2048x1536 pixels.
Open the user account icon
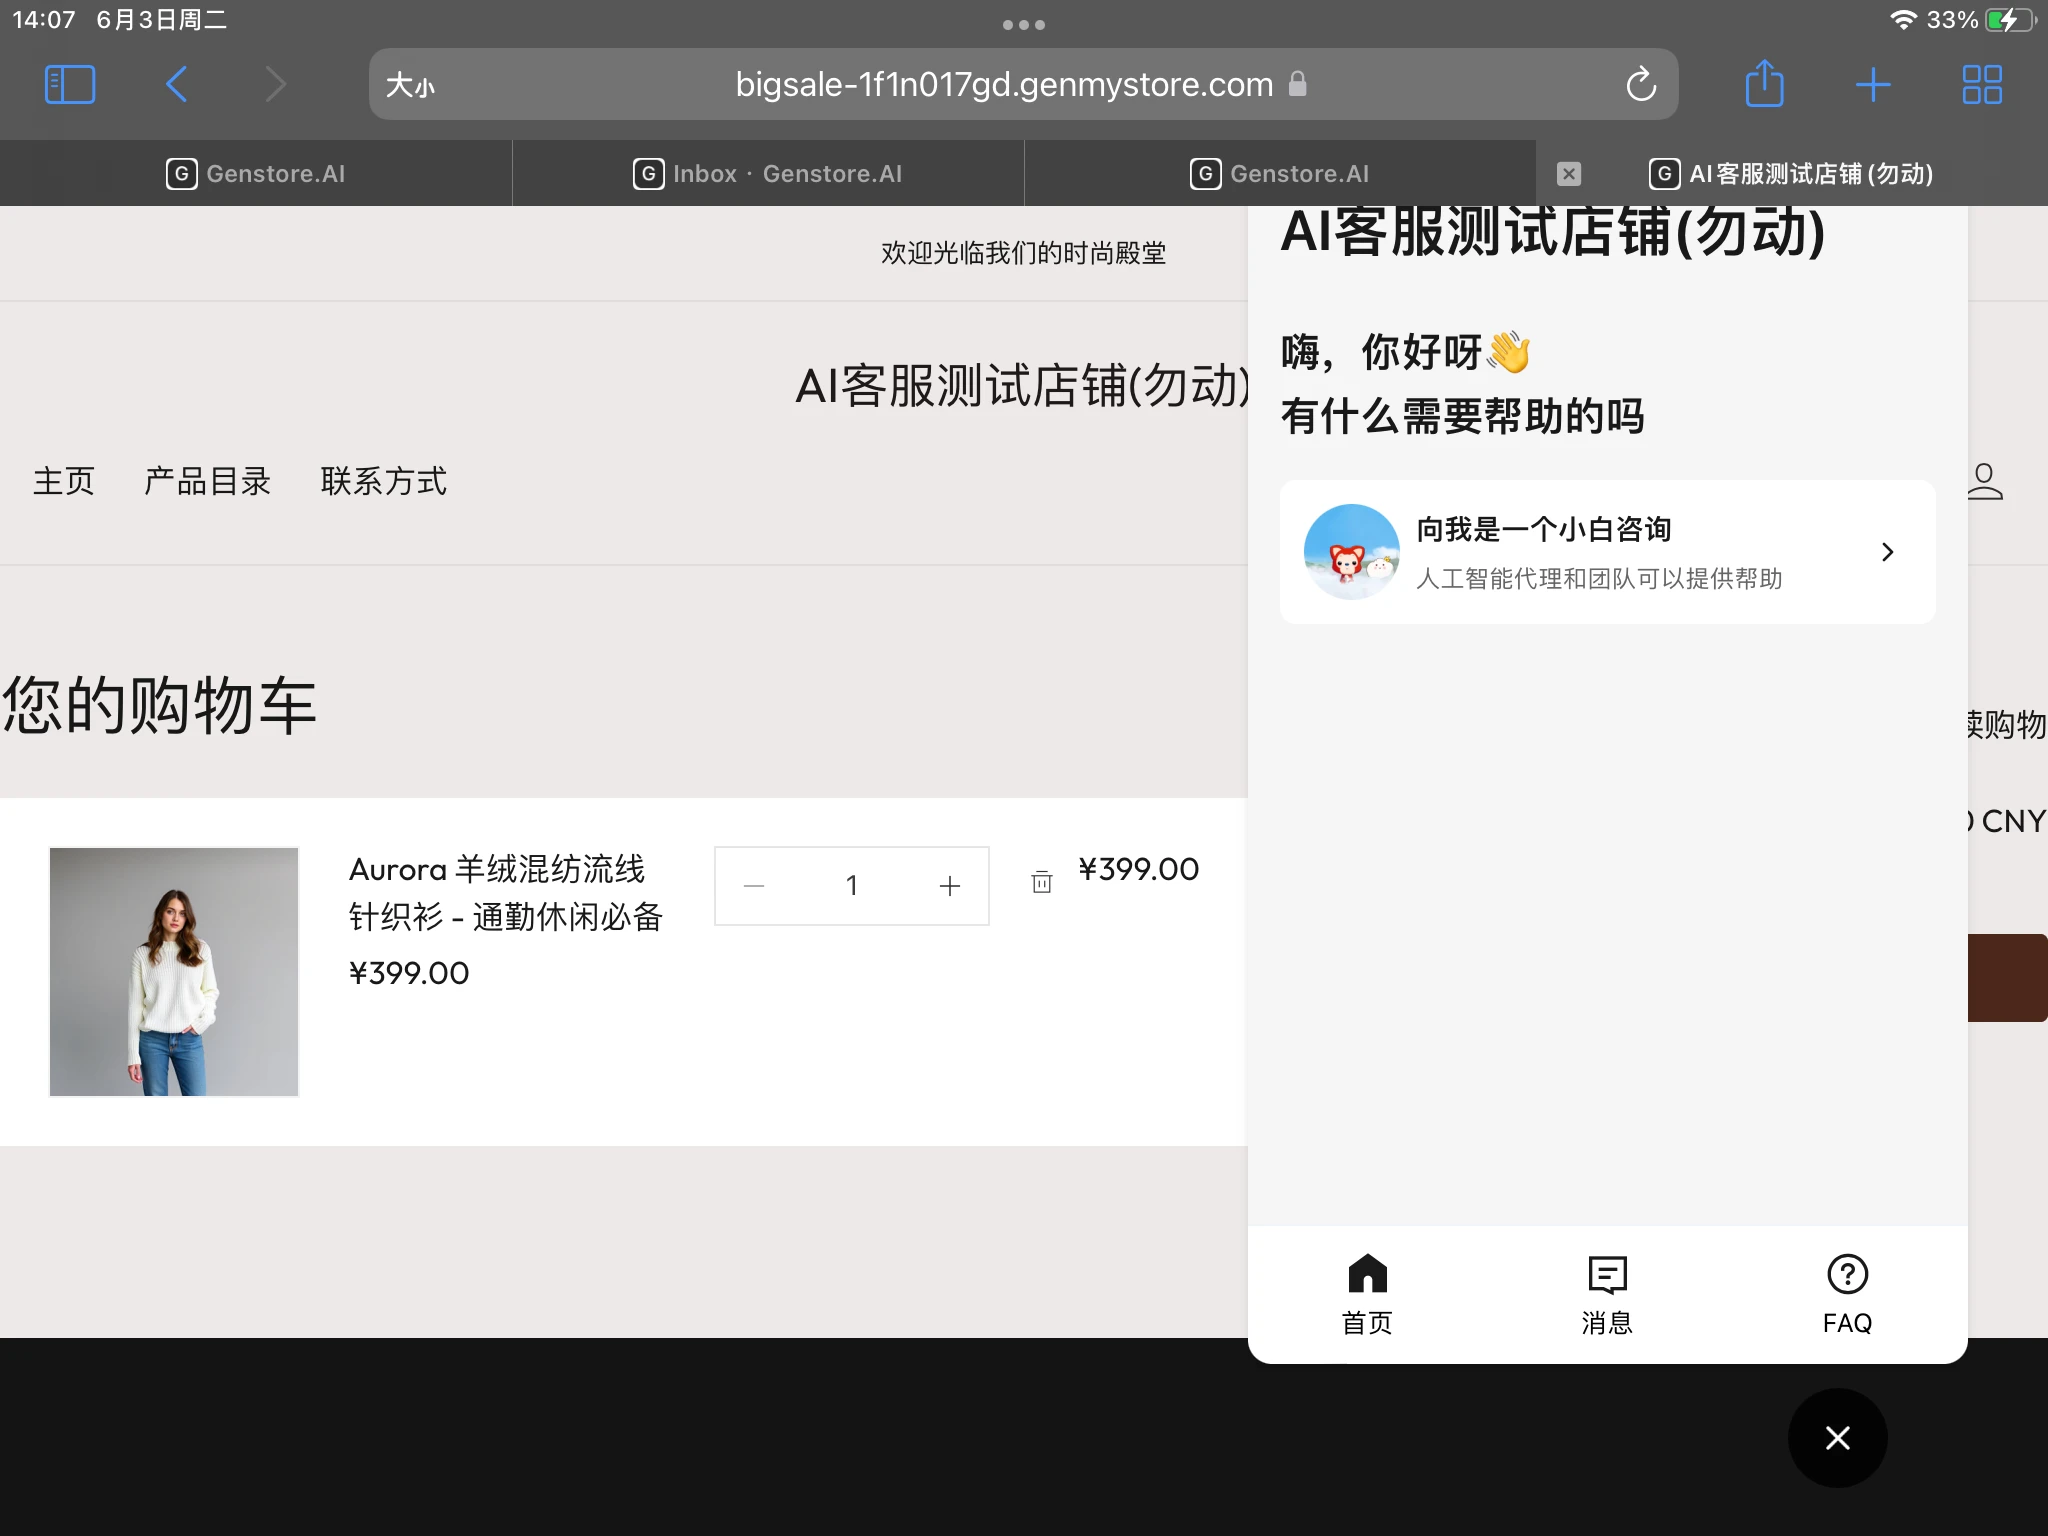1984,481
